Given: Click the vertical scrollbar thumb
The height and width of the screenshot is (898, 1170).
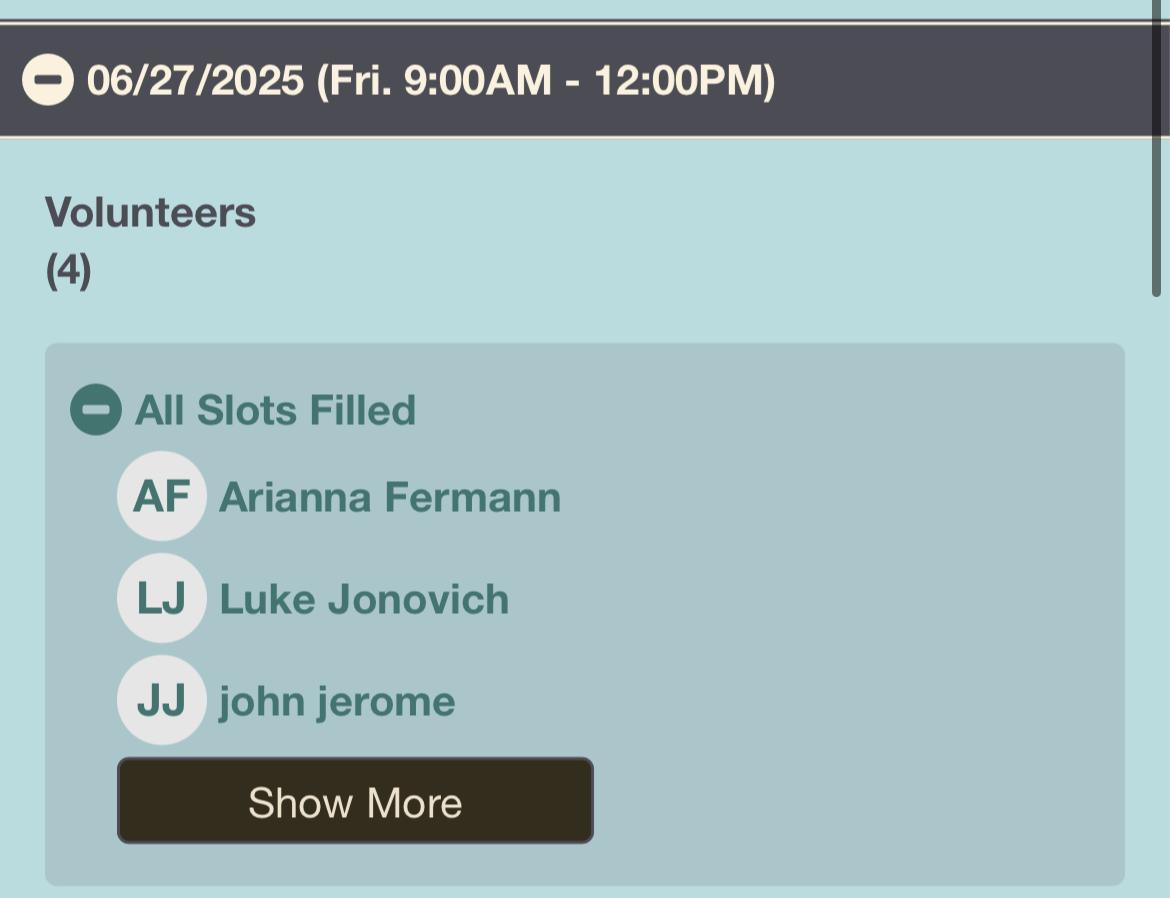Looking at the screenshot, I should click(1158, 150).
